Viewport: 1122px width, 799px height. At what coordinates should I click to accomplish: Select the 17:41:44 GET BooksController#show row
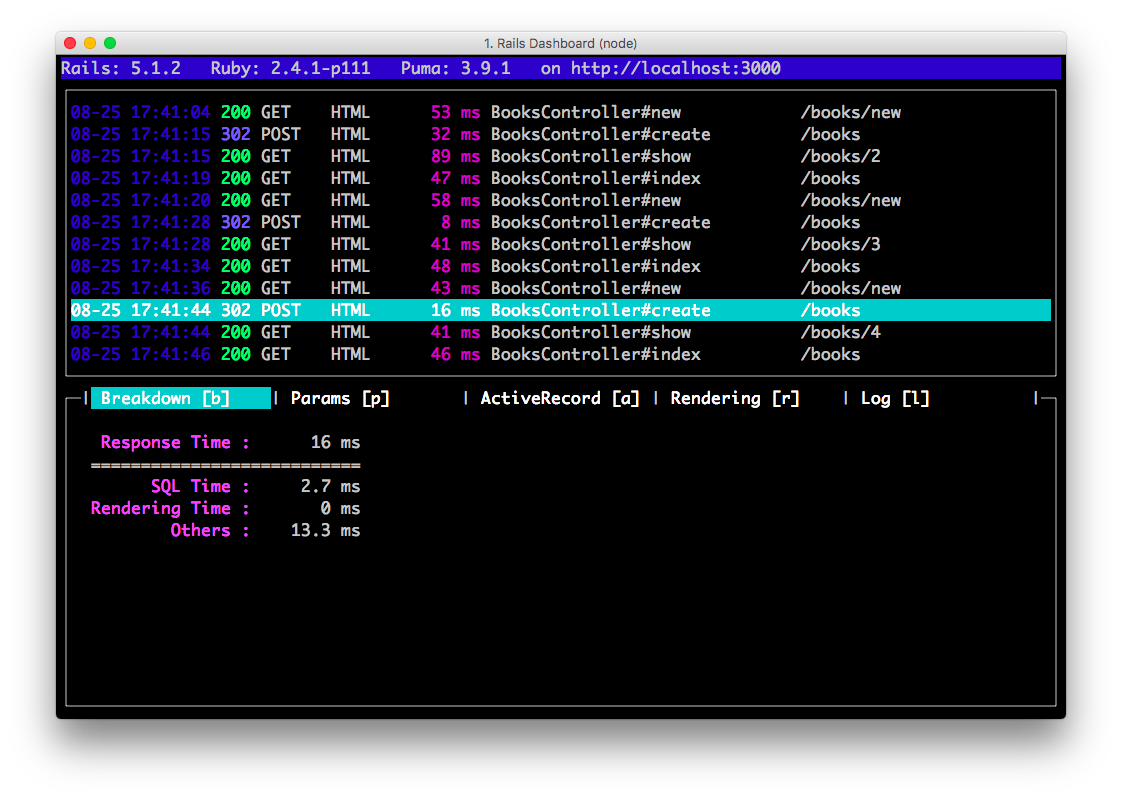[x=560, y=333]
